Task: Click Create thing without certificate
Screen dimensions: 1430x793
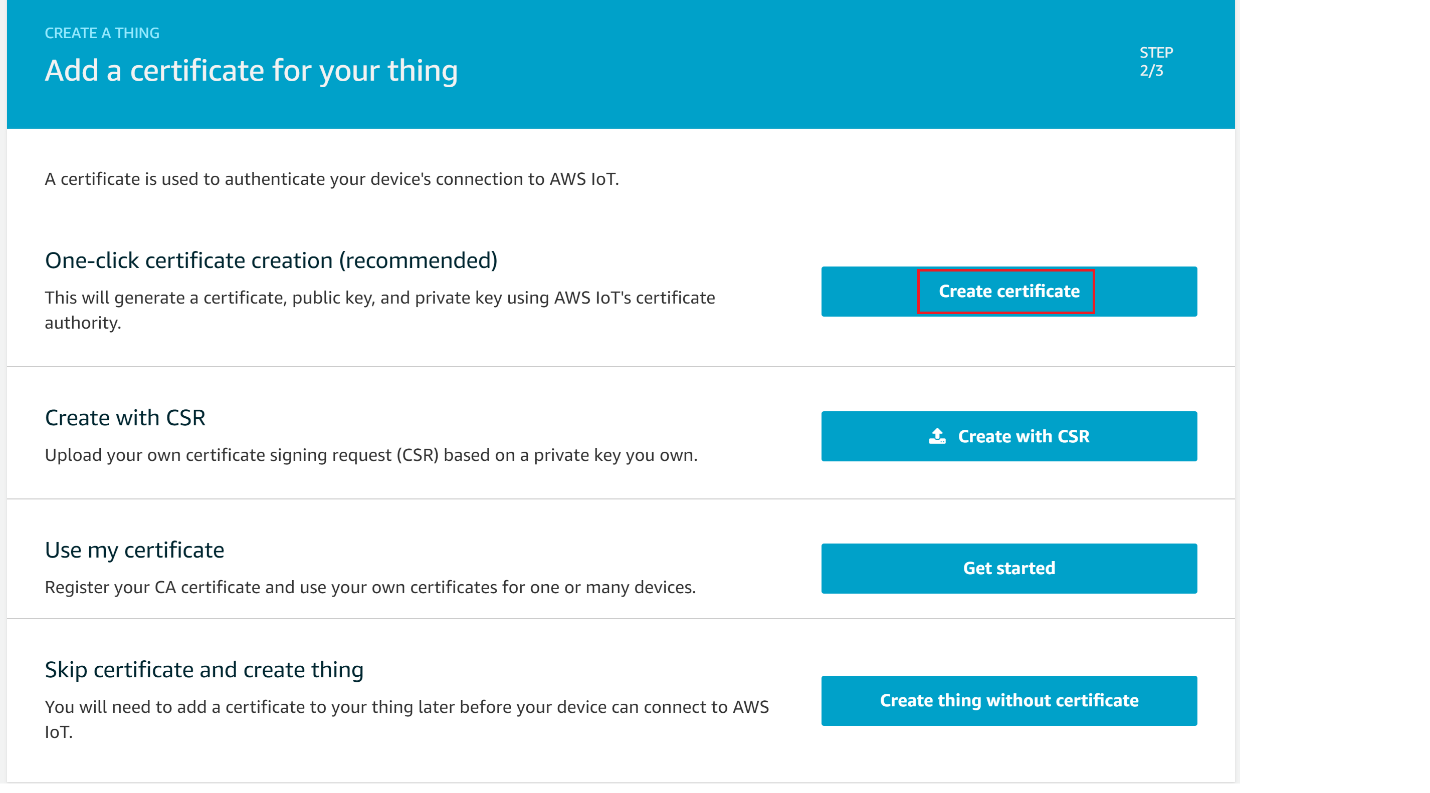Action: (1009, 700)
